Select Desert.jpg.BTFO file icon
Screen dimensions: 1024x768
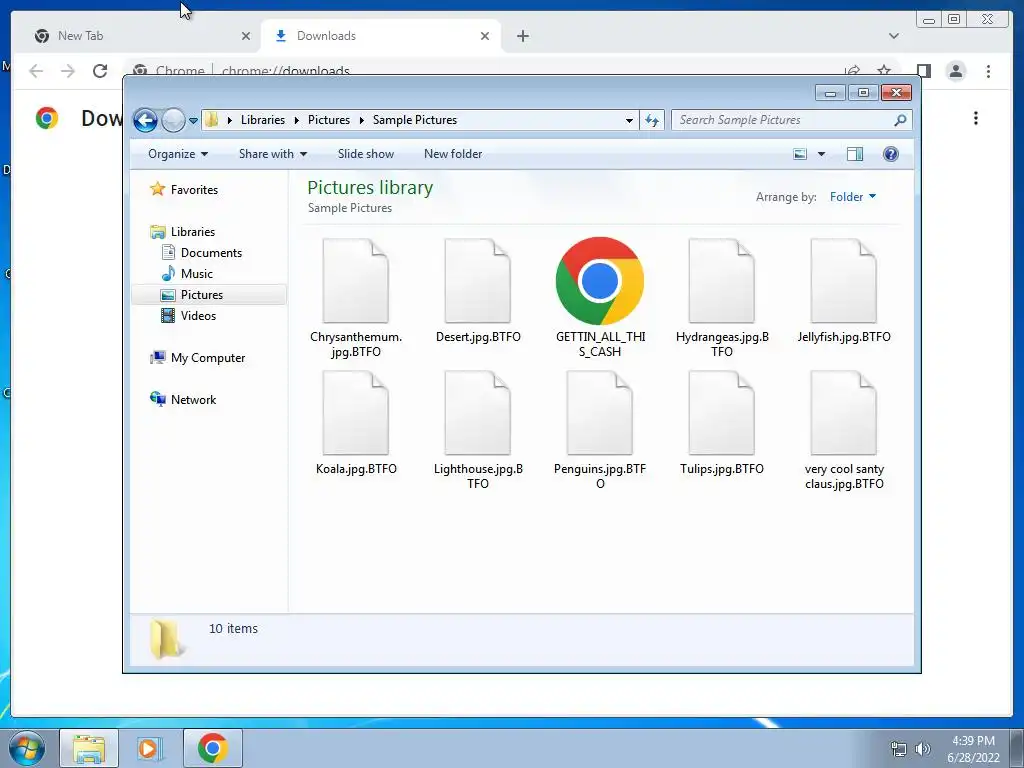(x=478, y=281)
